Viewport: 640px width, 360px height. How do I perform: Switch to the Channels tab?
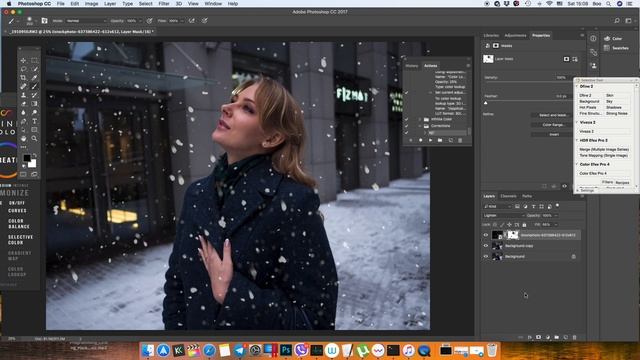pos(508,196)
